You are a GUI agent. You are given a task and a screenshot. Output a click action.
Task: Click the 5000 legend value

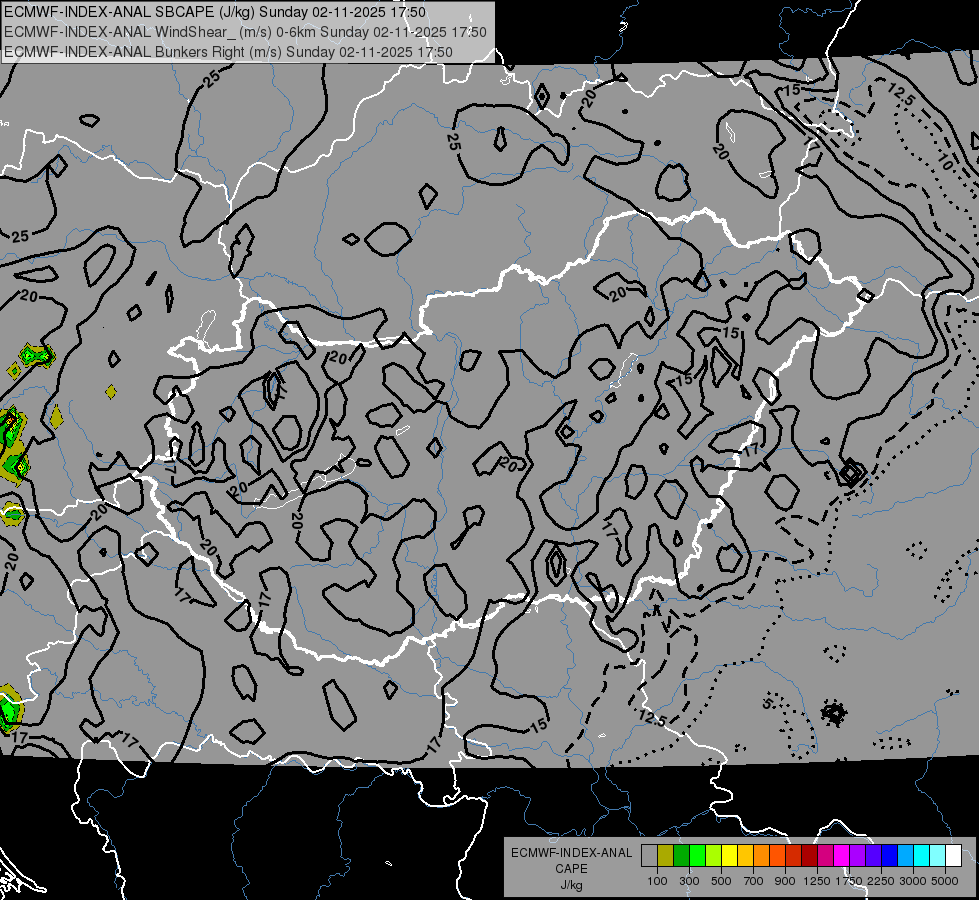point(945,881)
